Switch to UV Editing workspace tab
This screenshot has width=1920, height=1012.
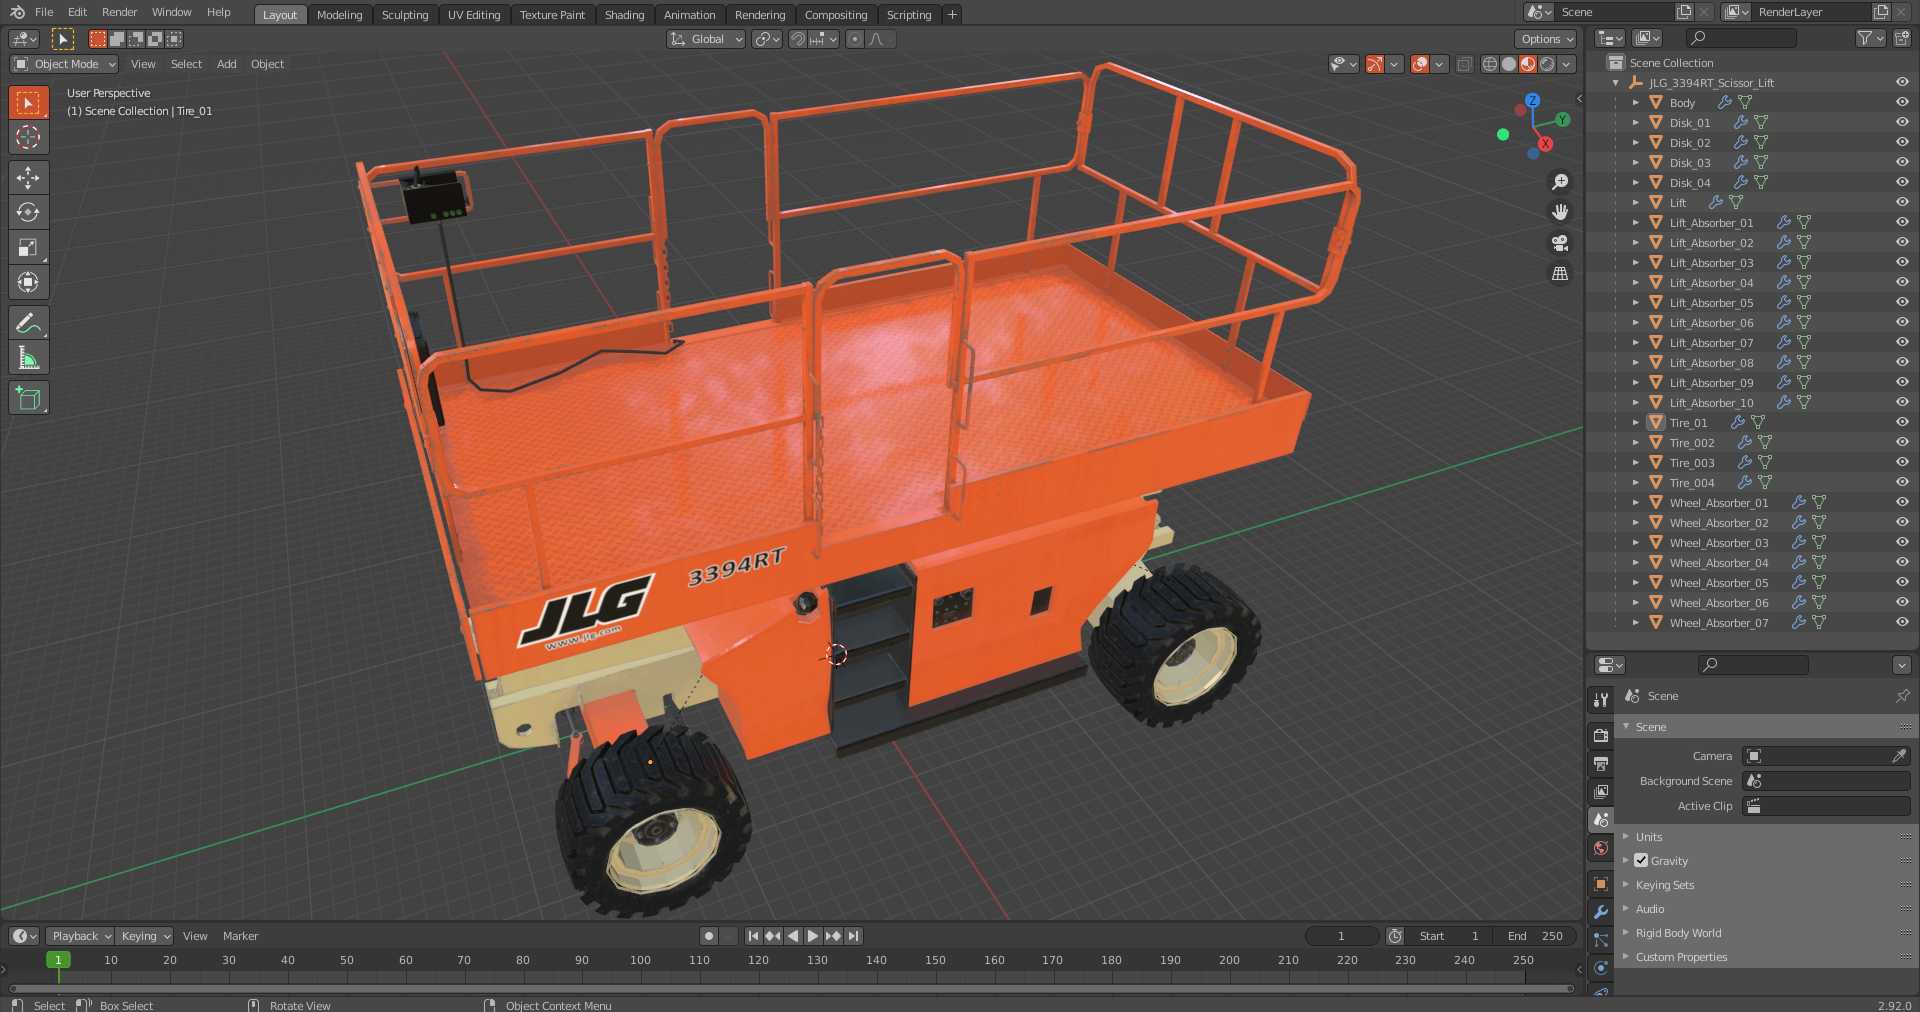pos(474,15)
